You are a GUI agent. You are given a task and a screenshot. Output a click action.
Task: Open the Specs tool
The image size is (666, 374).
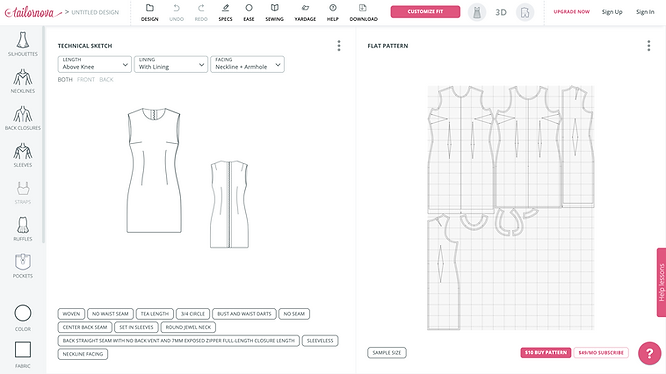[226, 12]
